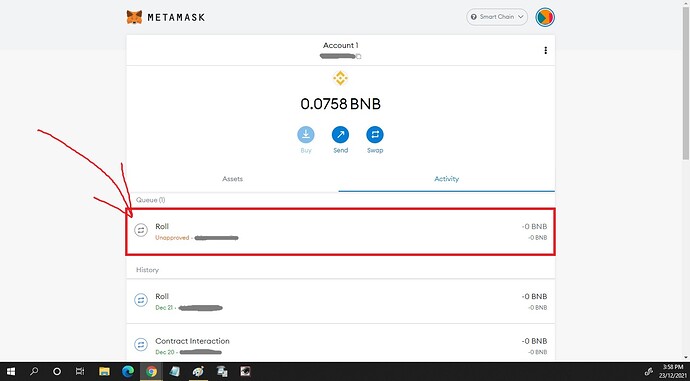Screen dimensions: 690x381
Task: Click the MetaMask fox logo
Action: tap(134, 17)
